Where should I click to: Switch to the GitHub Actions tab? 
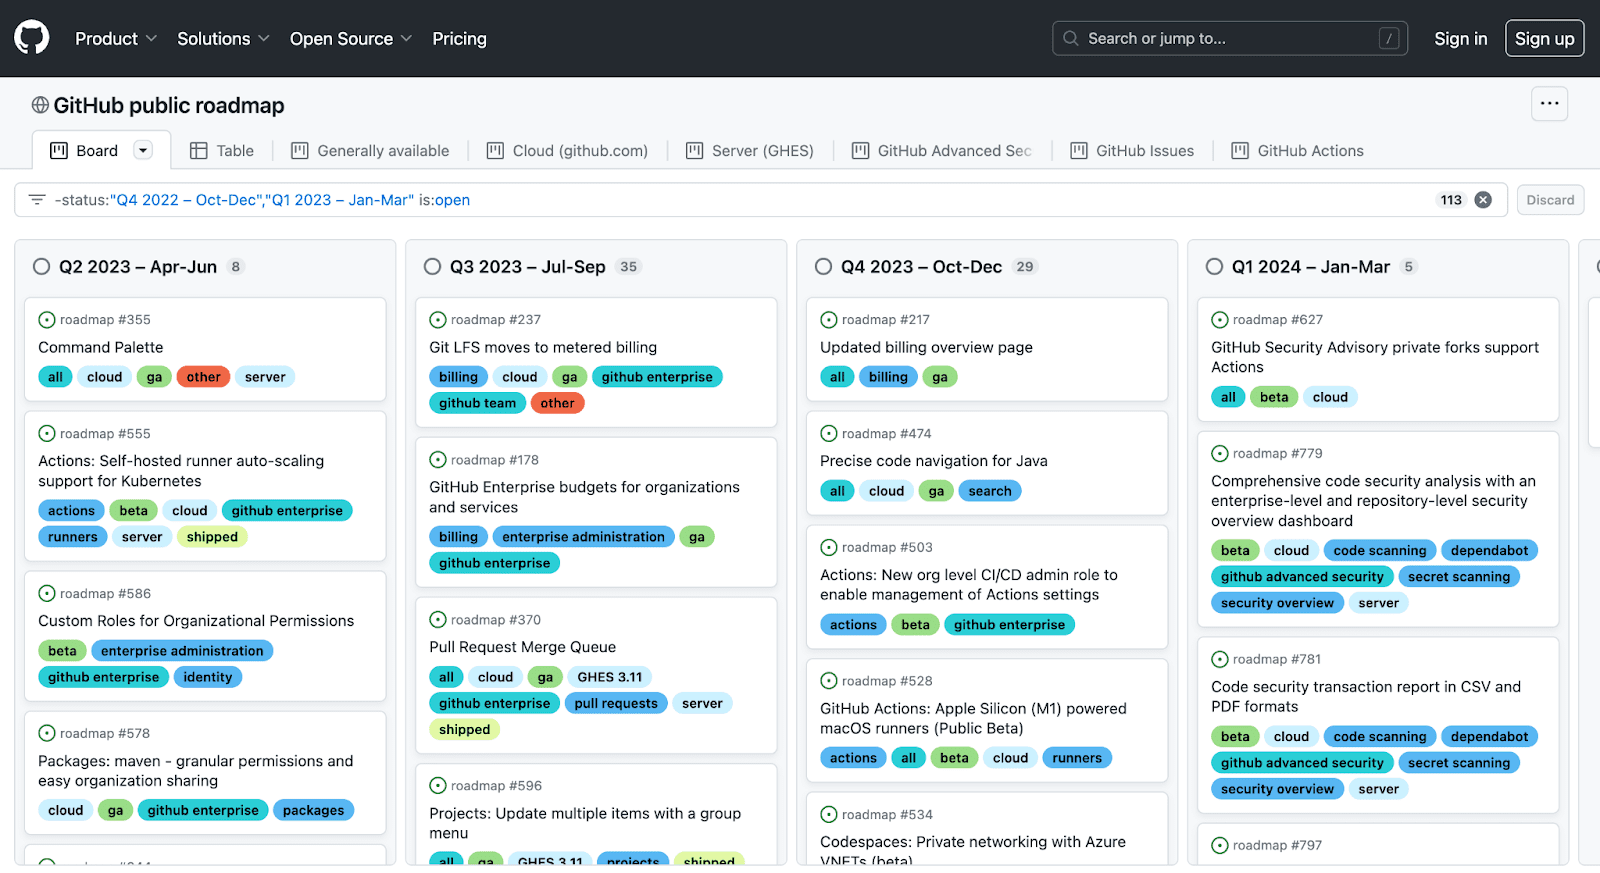tap(1298, 151)
